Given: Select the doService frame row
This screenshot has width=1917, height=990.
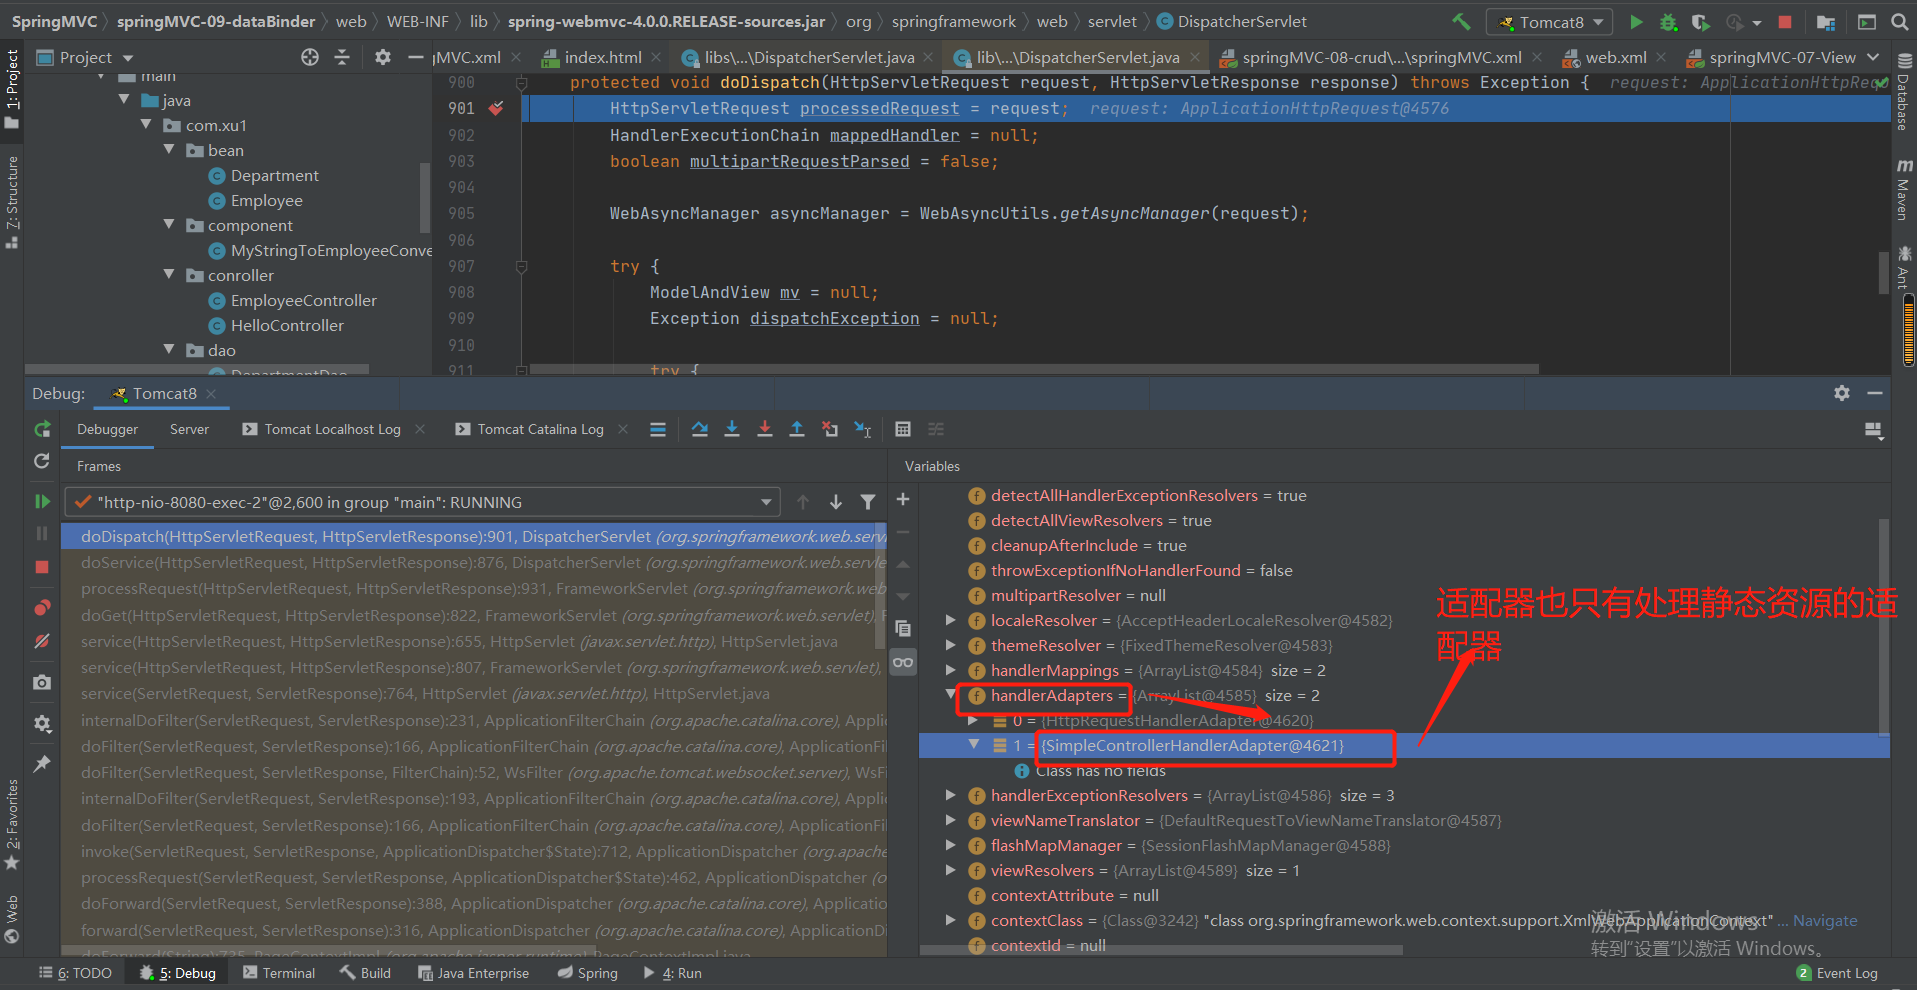Looking at the screenshot, I should pyautogui.click(x=473, y=563).
